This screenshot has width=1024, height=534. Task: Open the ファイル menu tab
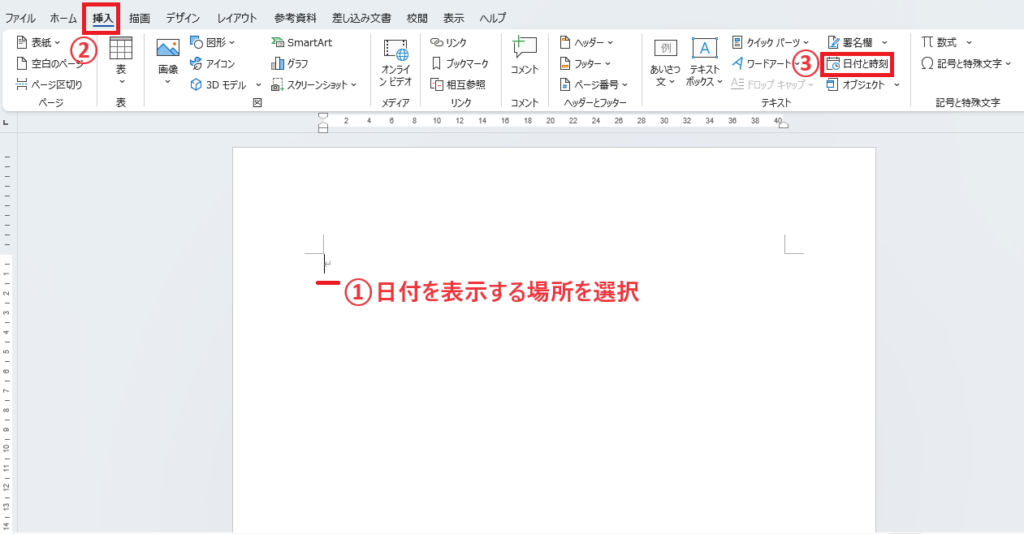click(x=20, y=18)
